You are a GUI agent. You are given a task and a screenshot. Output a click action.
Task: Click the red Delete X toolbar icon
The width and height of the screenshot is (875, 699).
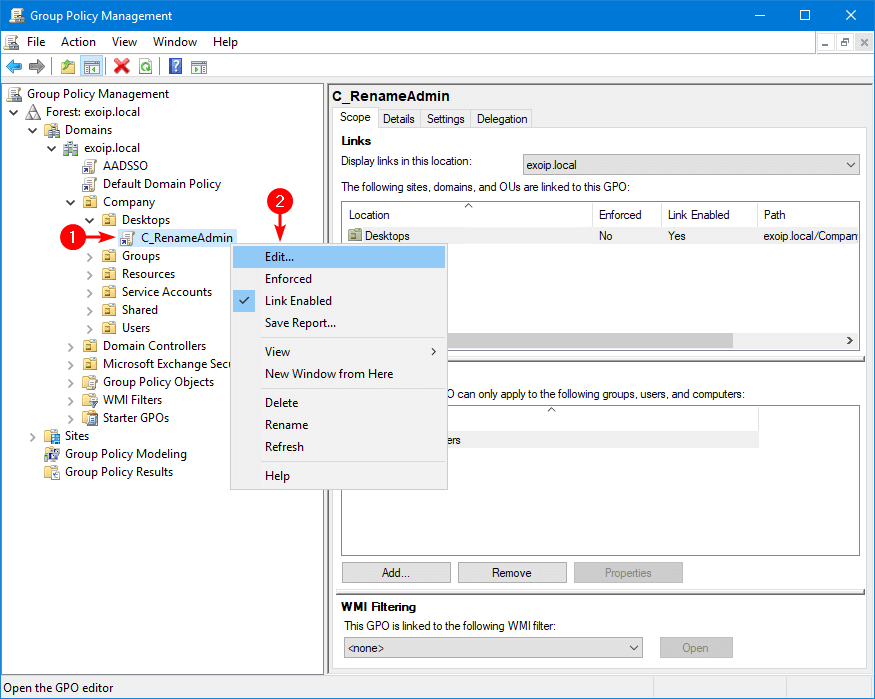(122, 67)
